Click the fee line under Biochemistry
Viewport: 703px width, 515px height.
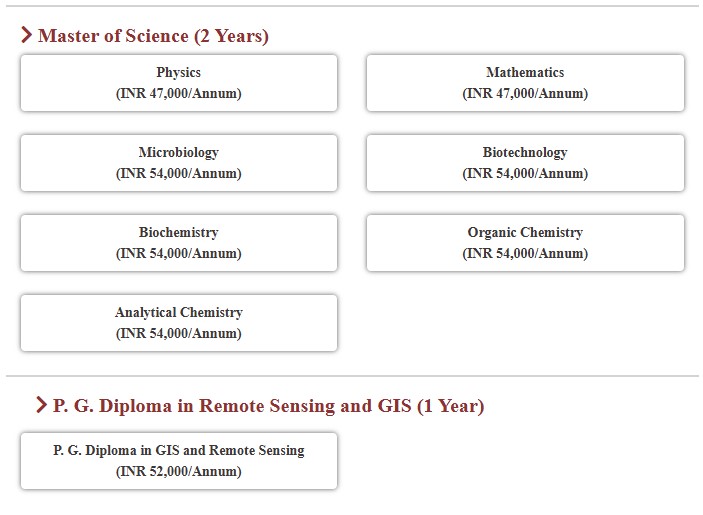178,254
